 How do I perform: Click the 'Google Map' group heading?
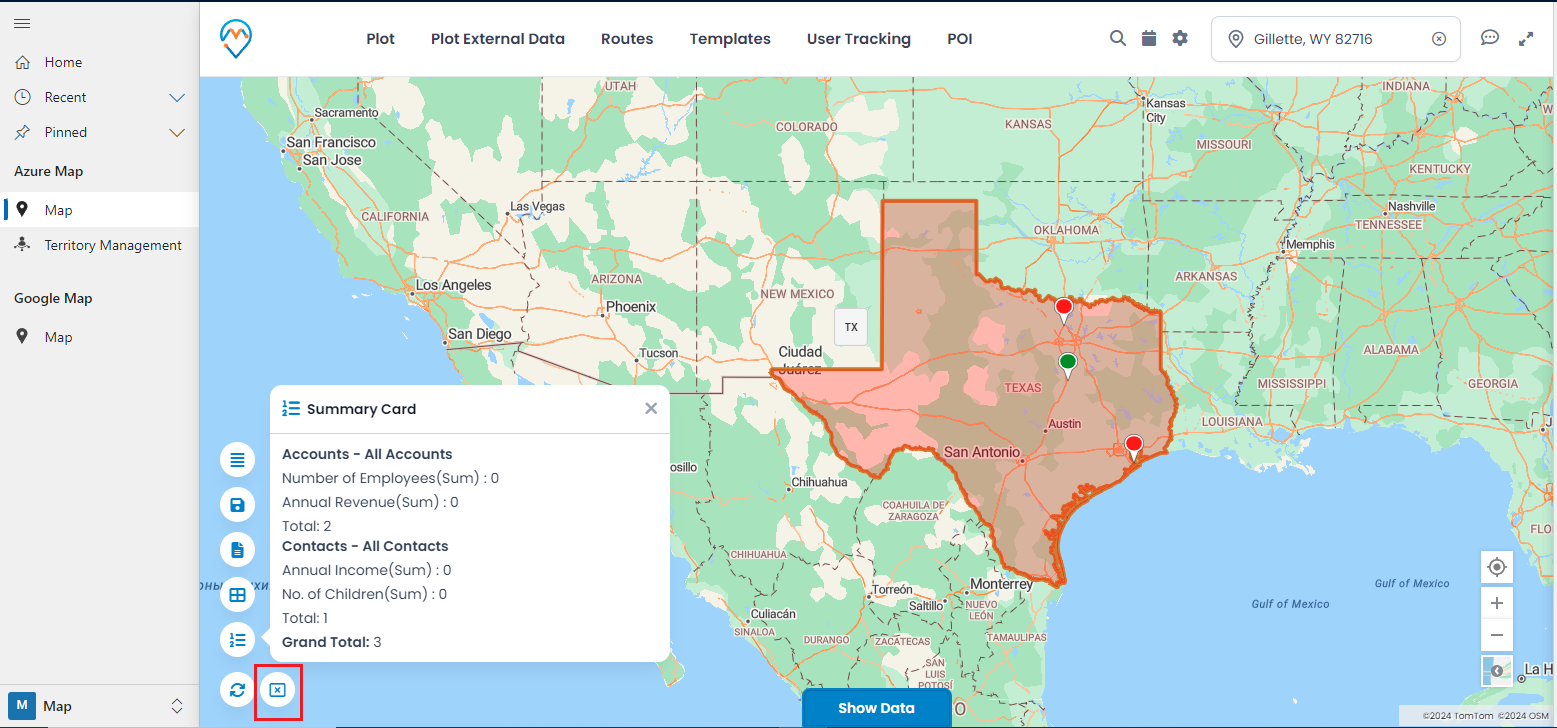[x=53, y=298]
